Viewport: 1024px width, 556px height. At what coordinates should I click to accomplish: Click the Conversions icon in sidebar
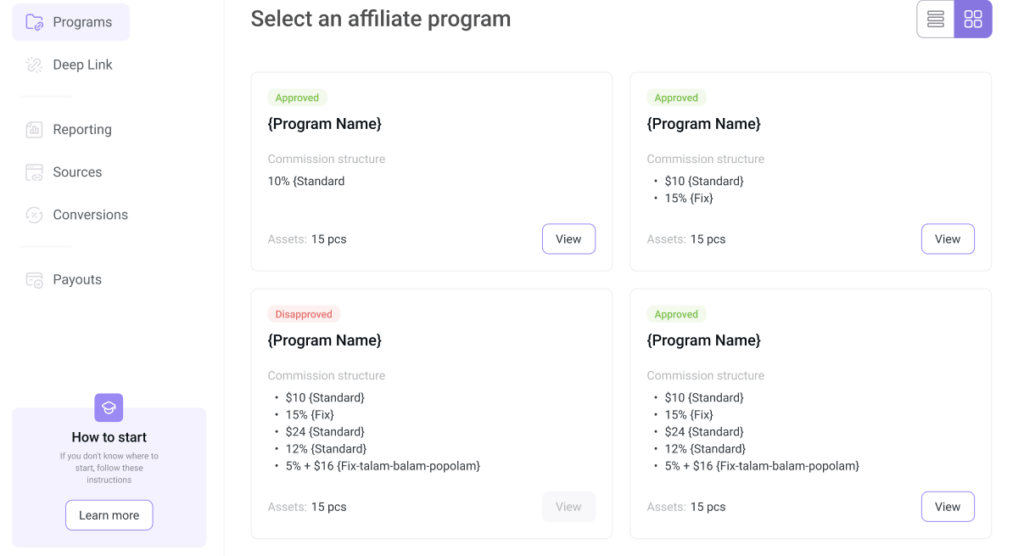tap(34, 215)
